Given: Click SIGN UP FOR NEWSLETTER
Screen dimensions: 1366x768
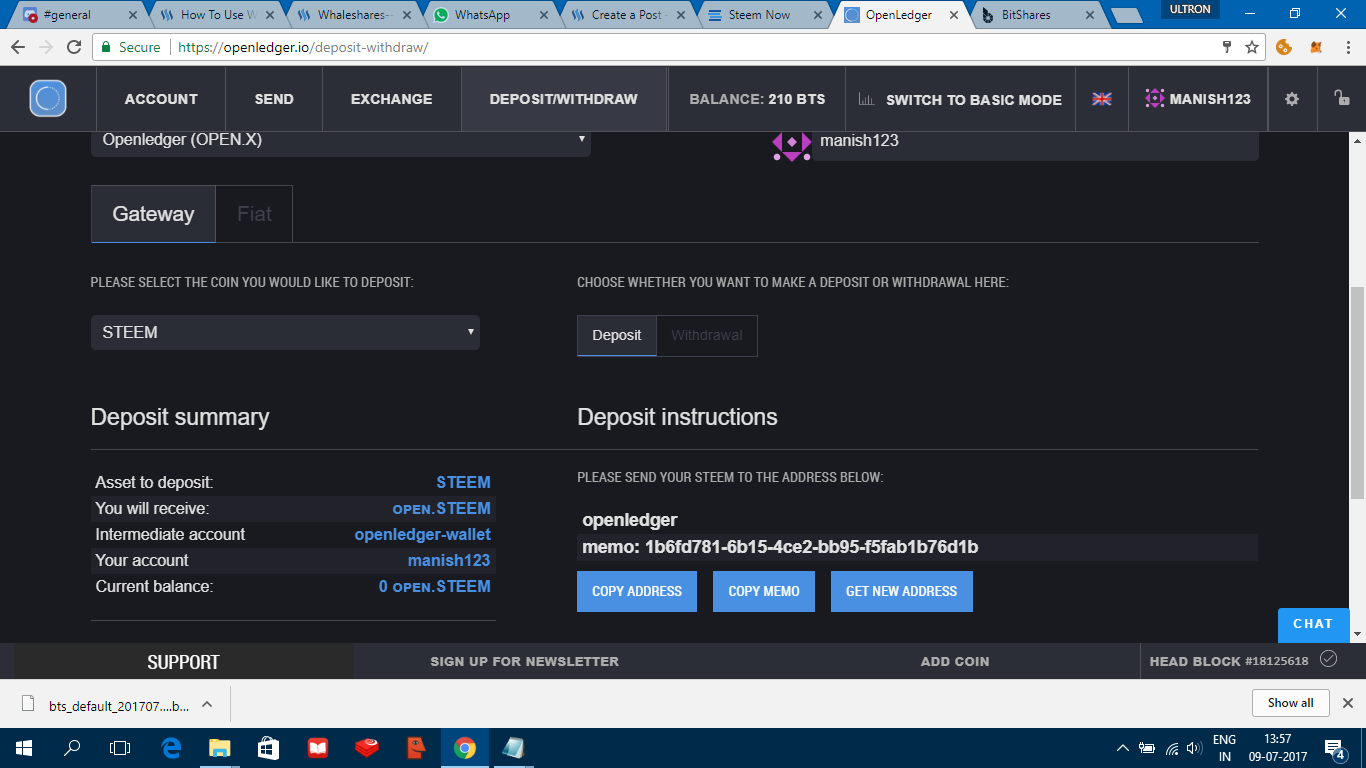Looking at the screenshot, I should pyautogui.click(x=525, y=661).
